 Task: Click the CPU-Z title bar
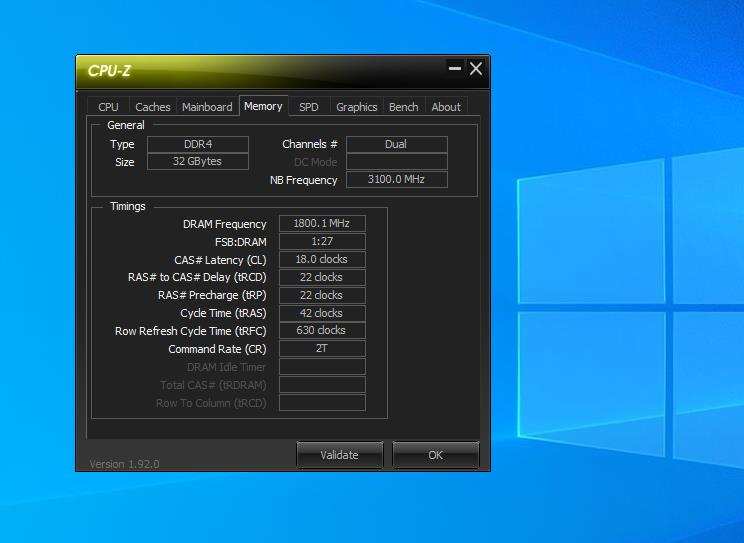click(261, 71)
